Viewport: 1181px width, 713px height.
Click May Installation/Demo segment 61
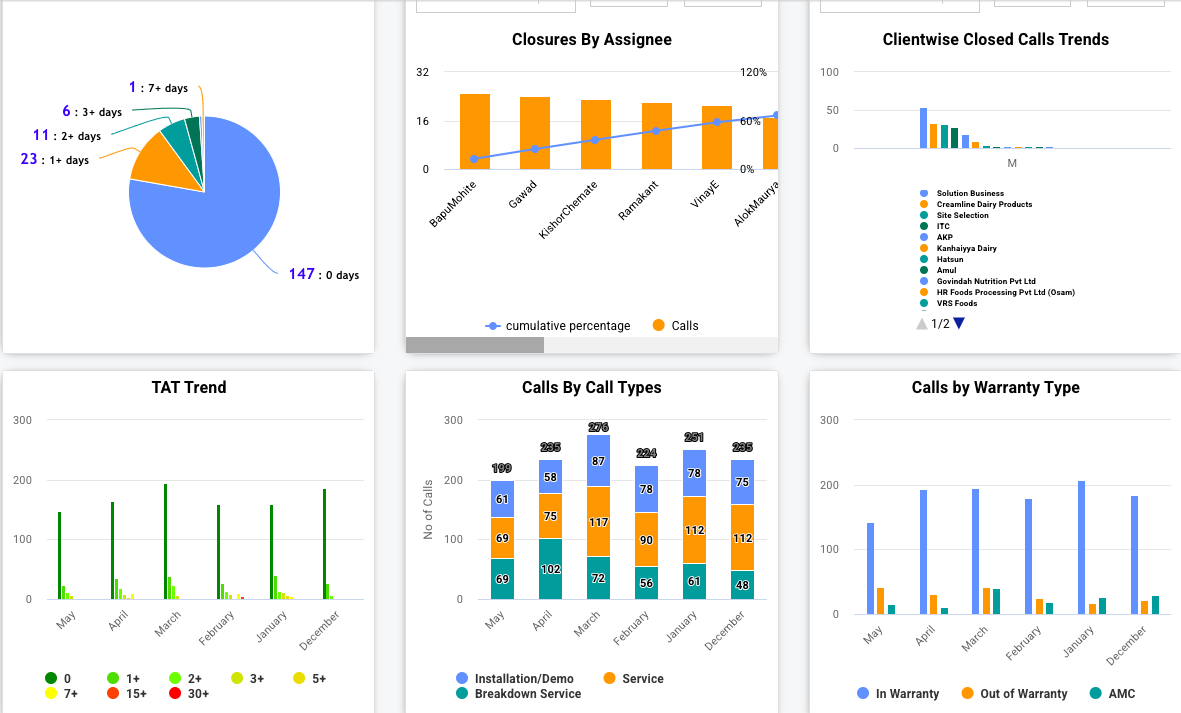[x=502, y=499]
